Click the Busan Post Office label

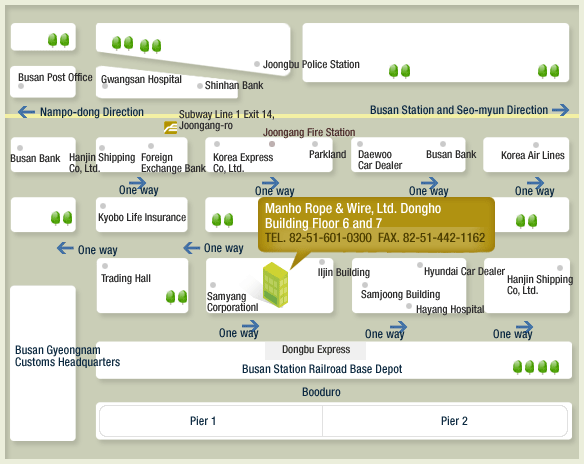55,77
